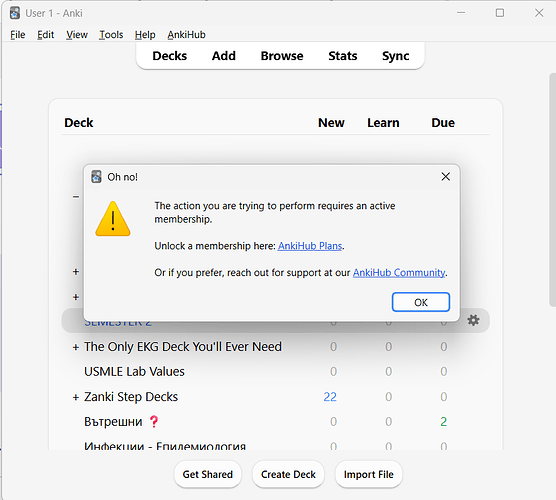Select the USMLE Lab Values deck
556x500 pixels.
tap(134, 371)
